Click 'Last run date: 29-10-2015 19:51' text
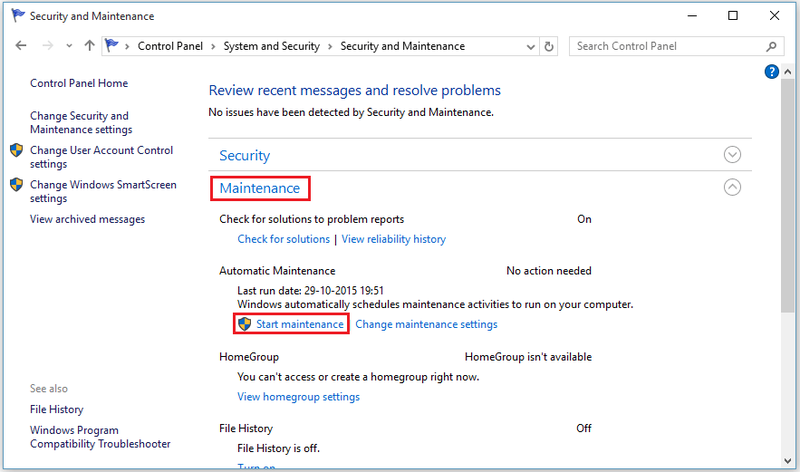Screen dimensions: 800x472 [310, 291]
